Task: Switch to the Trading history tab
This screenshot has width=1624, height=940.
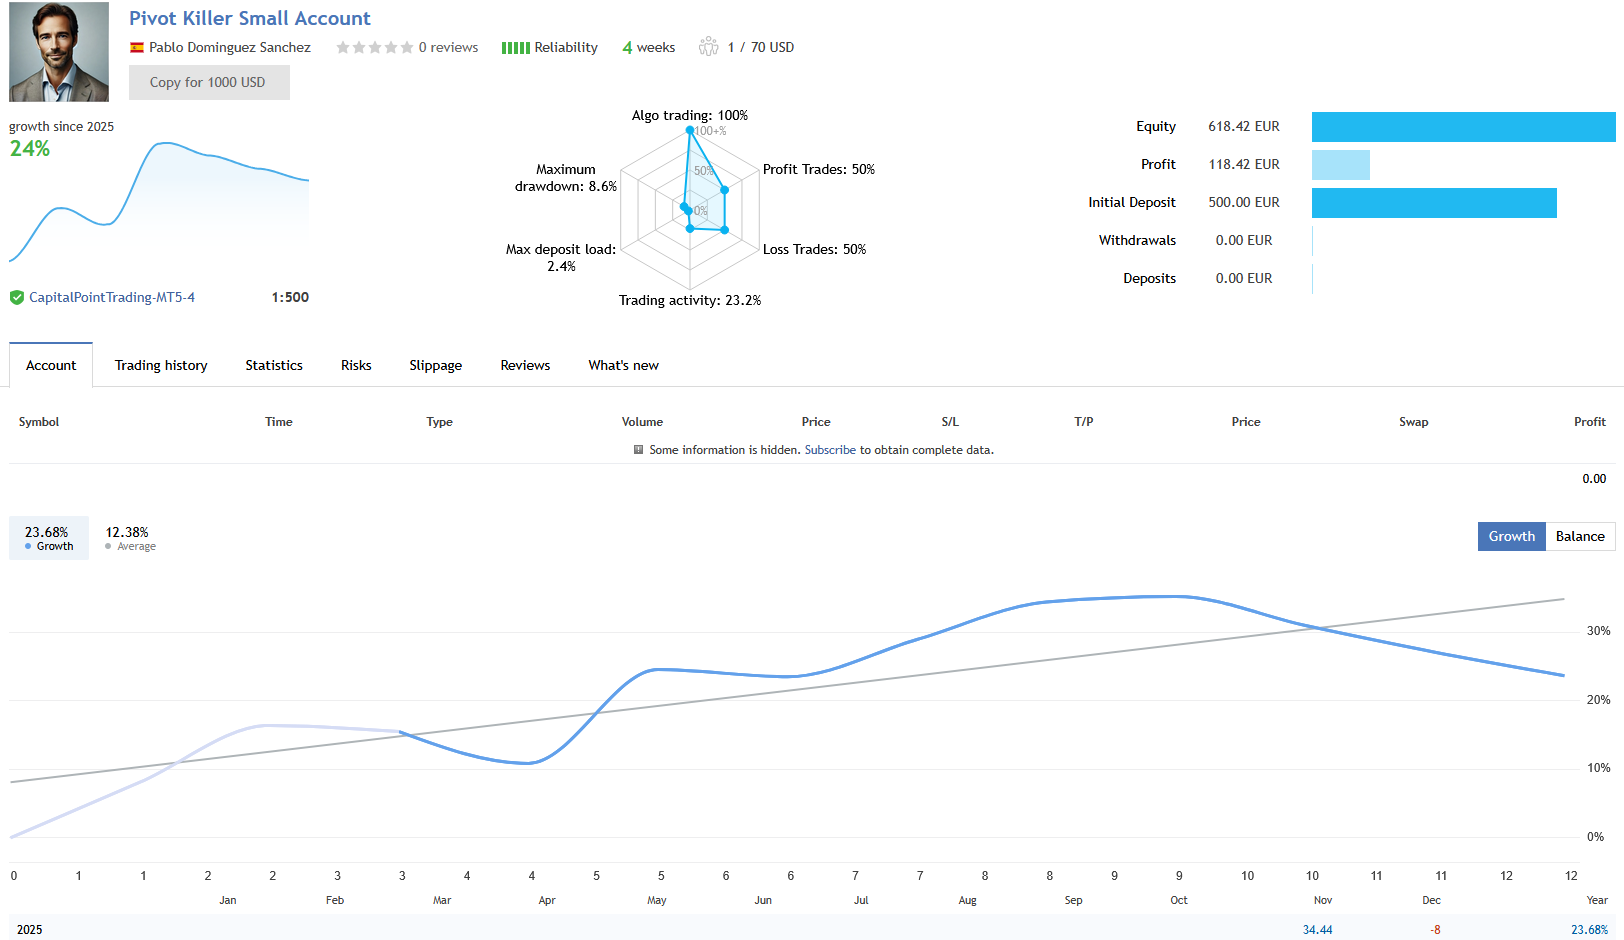Action: click(x=160, y=365)
